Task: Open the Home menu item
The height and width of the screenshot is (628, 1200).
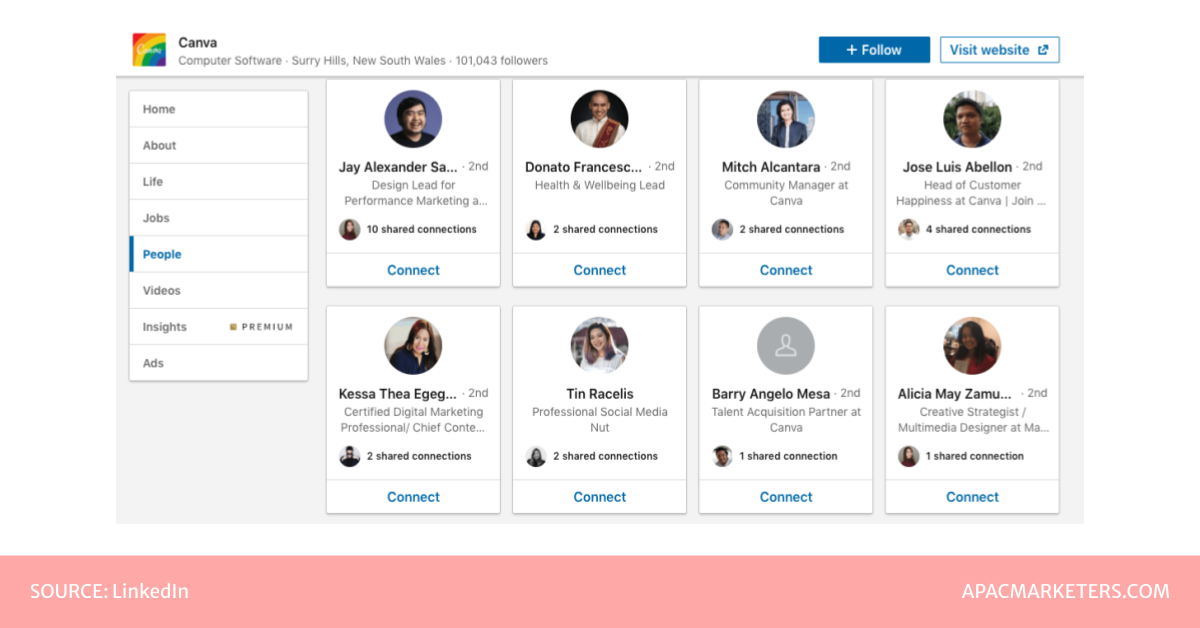Action: click(x=218, y=109)
